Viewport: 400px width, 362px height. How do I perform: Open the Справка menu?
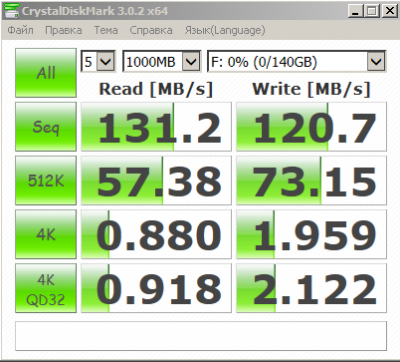[x=151, y=30]
